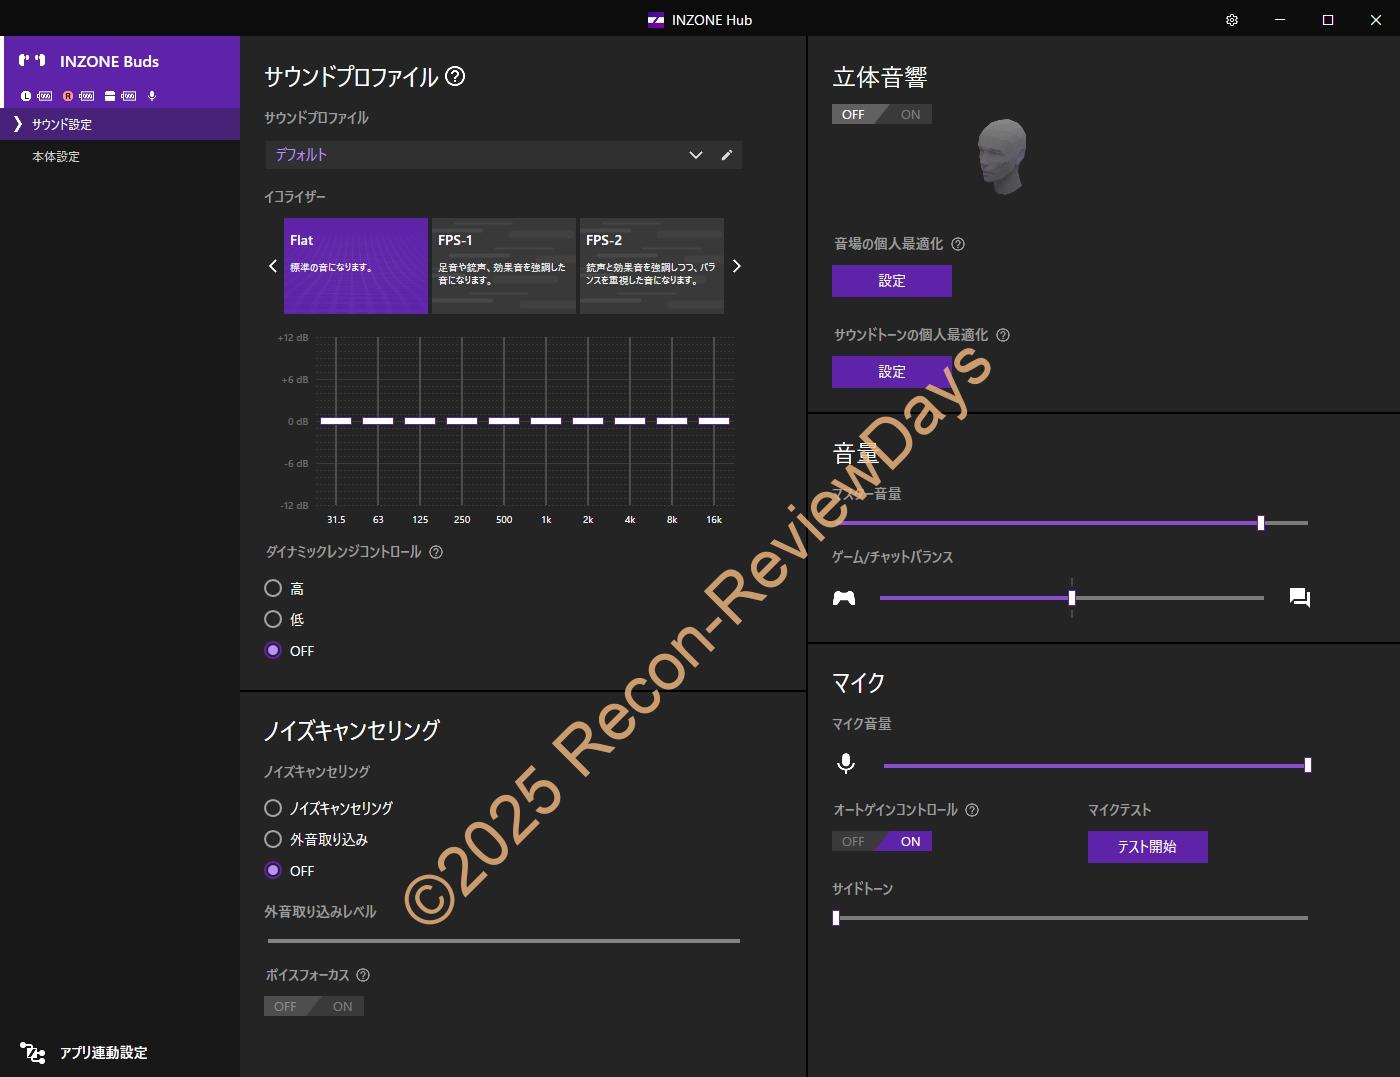This screenshot has width=1400, height=1077.
Task: Click the game controller balance icon
Action: point(844,598)
